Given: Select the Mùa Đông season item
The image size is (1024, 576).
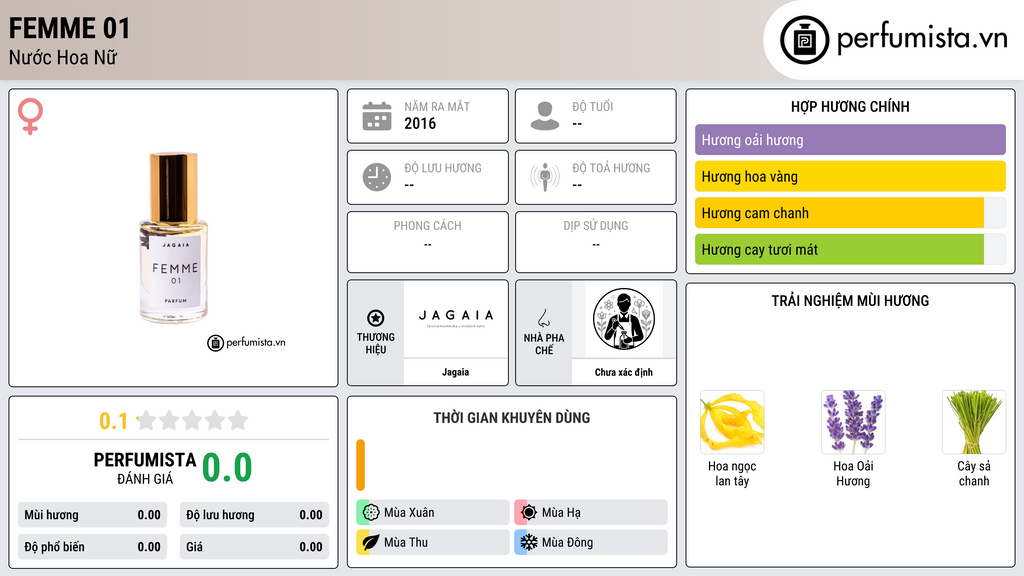Looking at the screenshot, I should click(591, 542).
